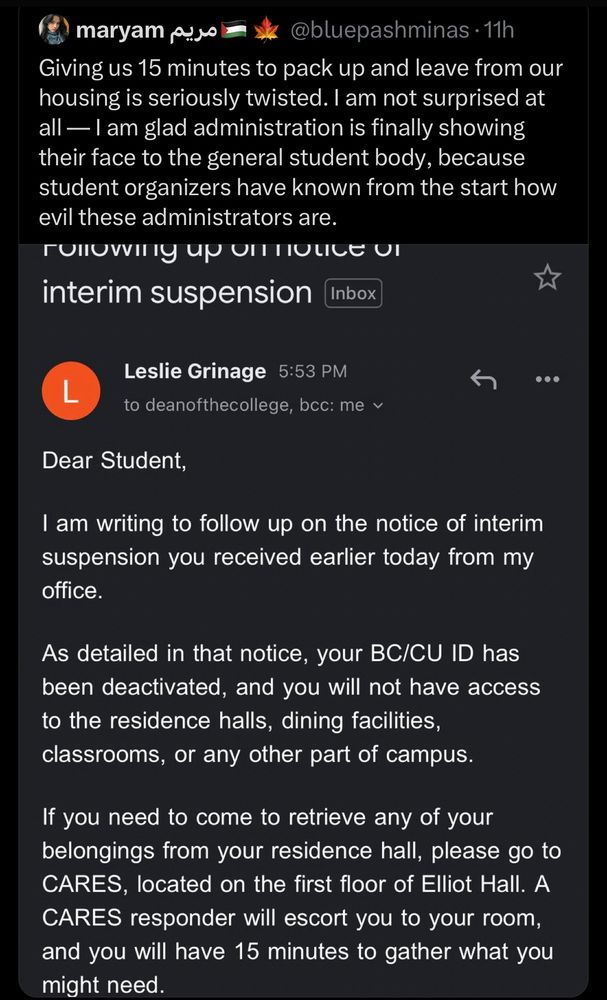
Task: Click the 5:53 PM email timestamp
Action: pos(313,371)
